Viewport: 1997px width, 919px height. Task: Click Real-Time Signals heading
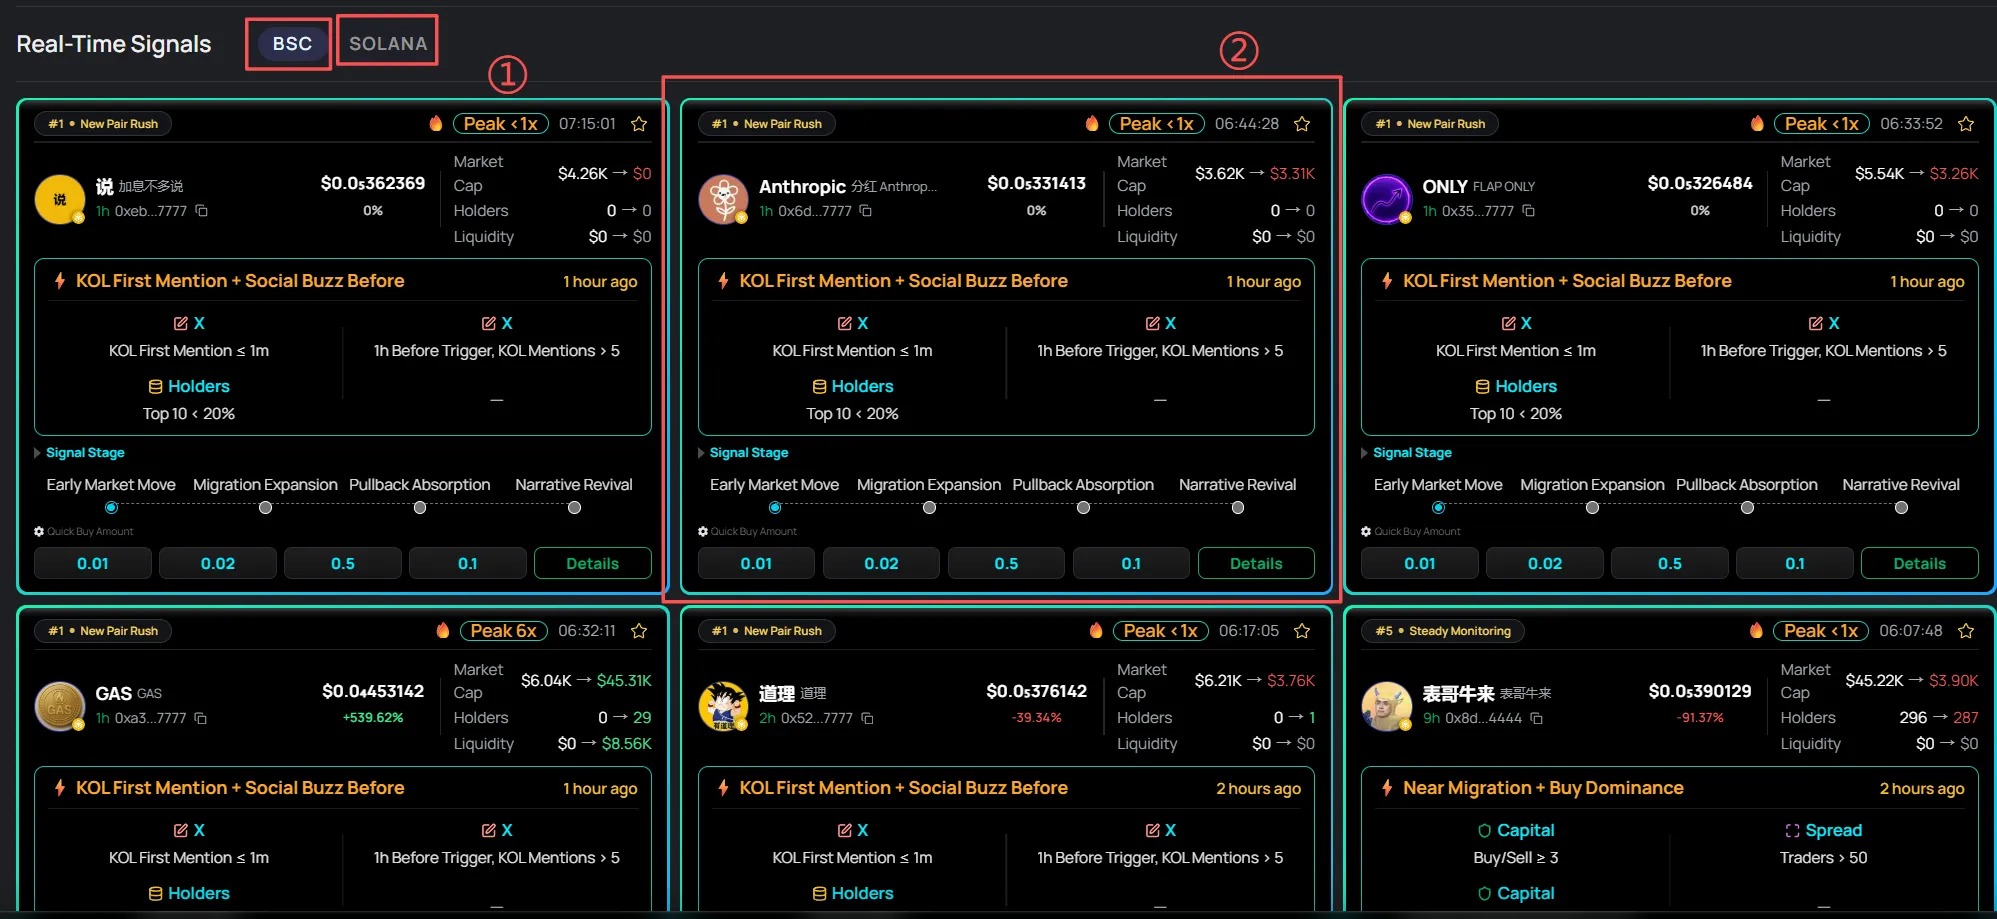click(x=114, y=44)
